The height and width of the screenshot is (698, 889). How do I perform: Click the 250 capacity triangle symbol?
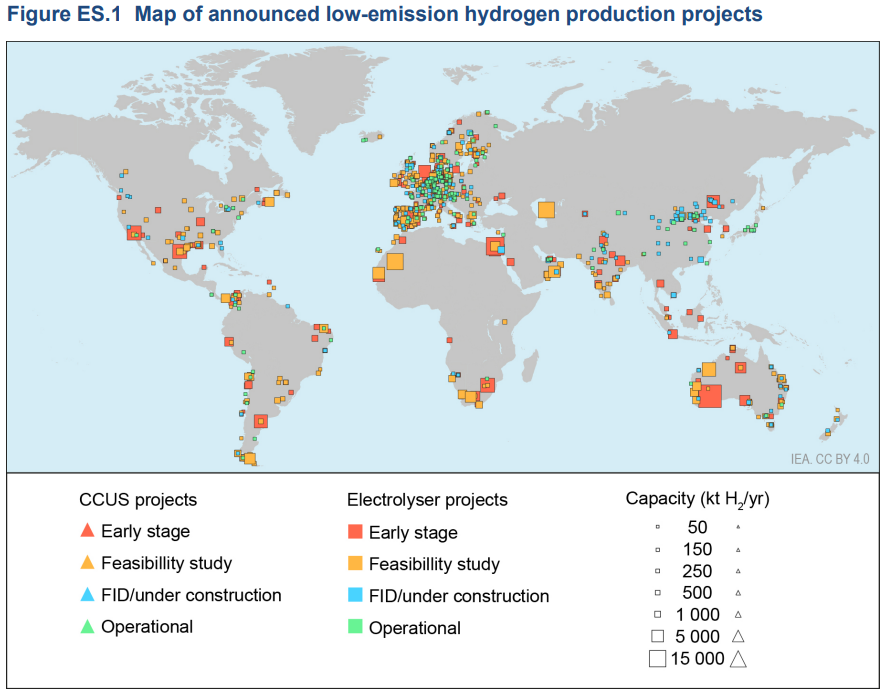(738, 571)
